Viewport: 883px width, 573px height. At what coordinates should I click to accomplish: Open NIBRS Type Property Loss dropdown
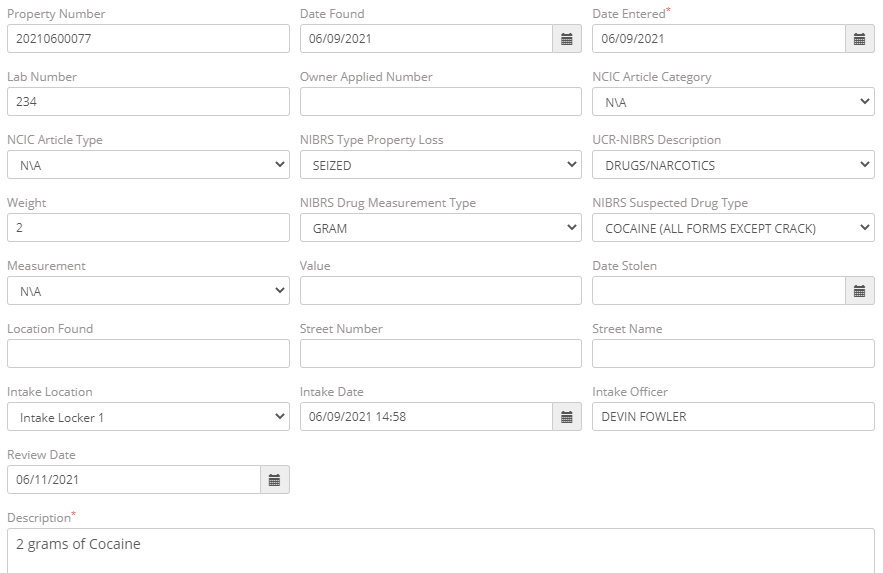[x=440, y=165]
